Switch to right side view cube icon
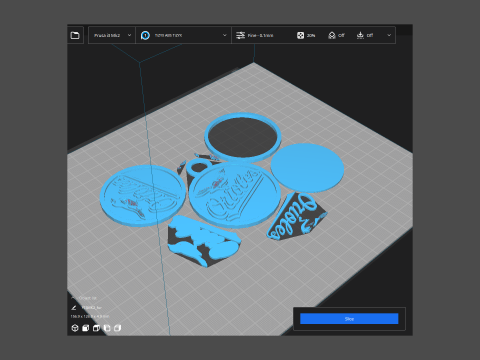 point(117,328)
